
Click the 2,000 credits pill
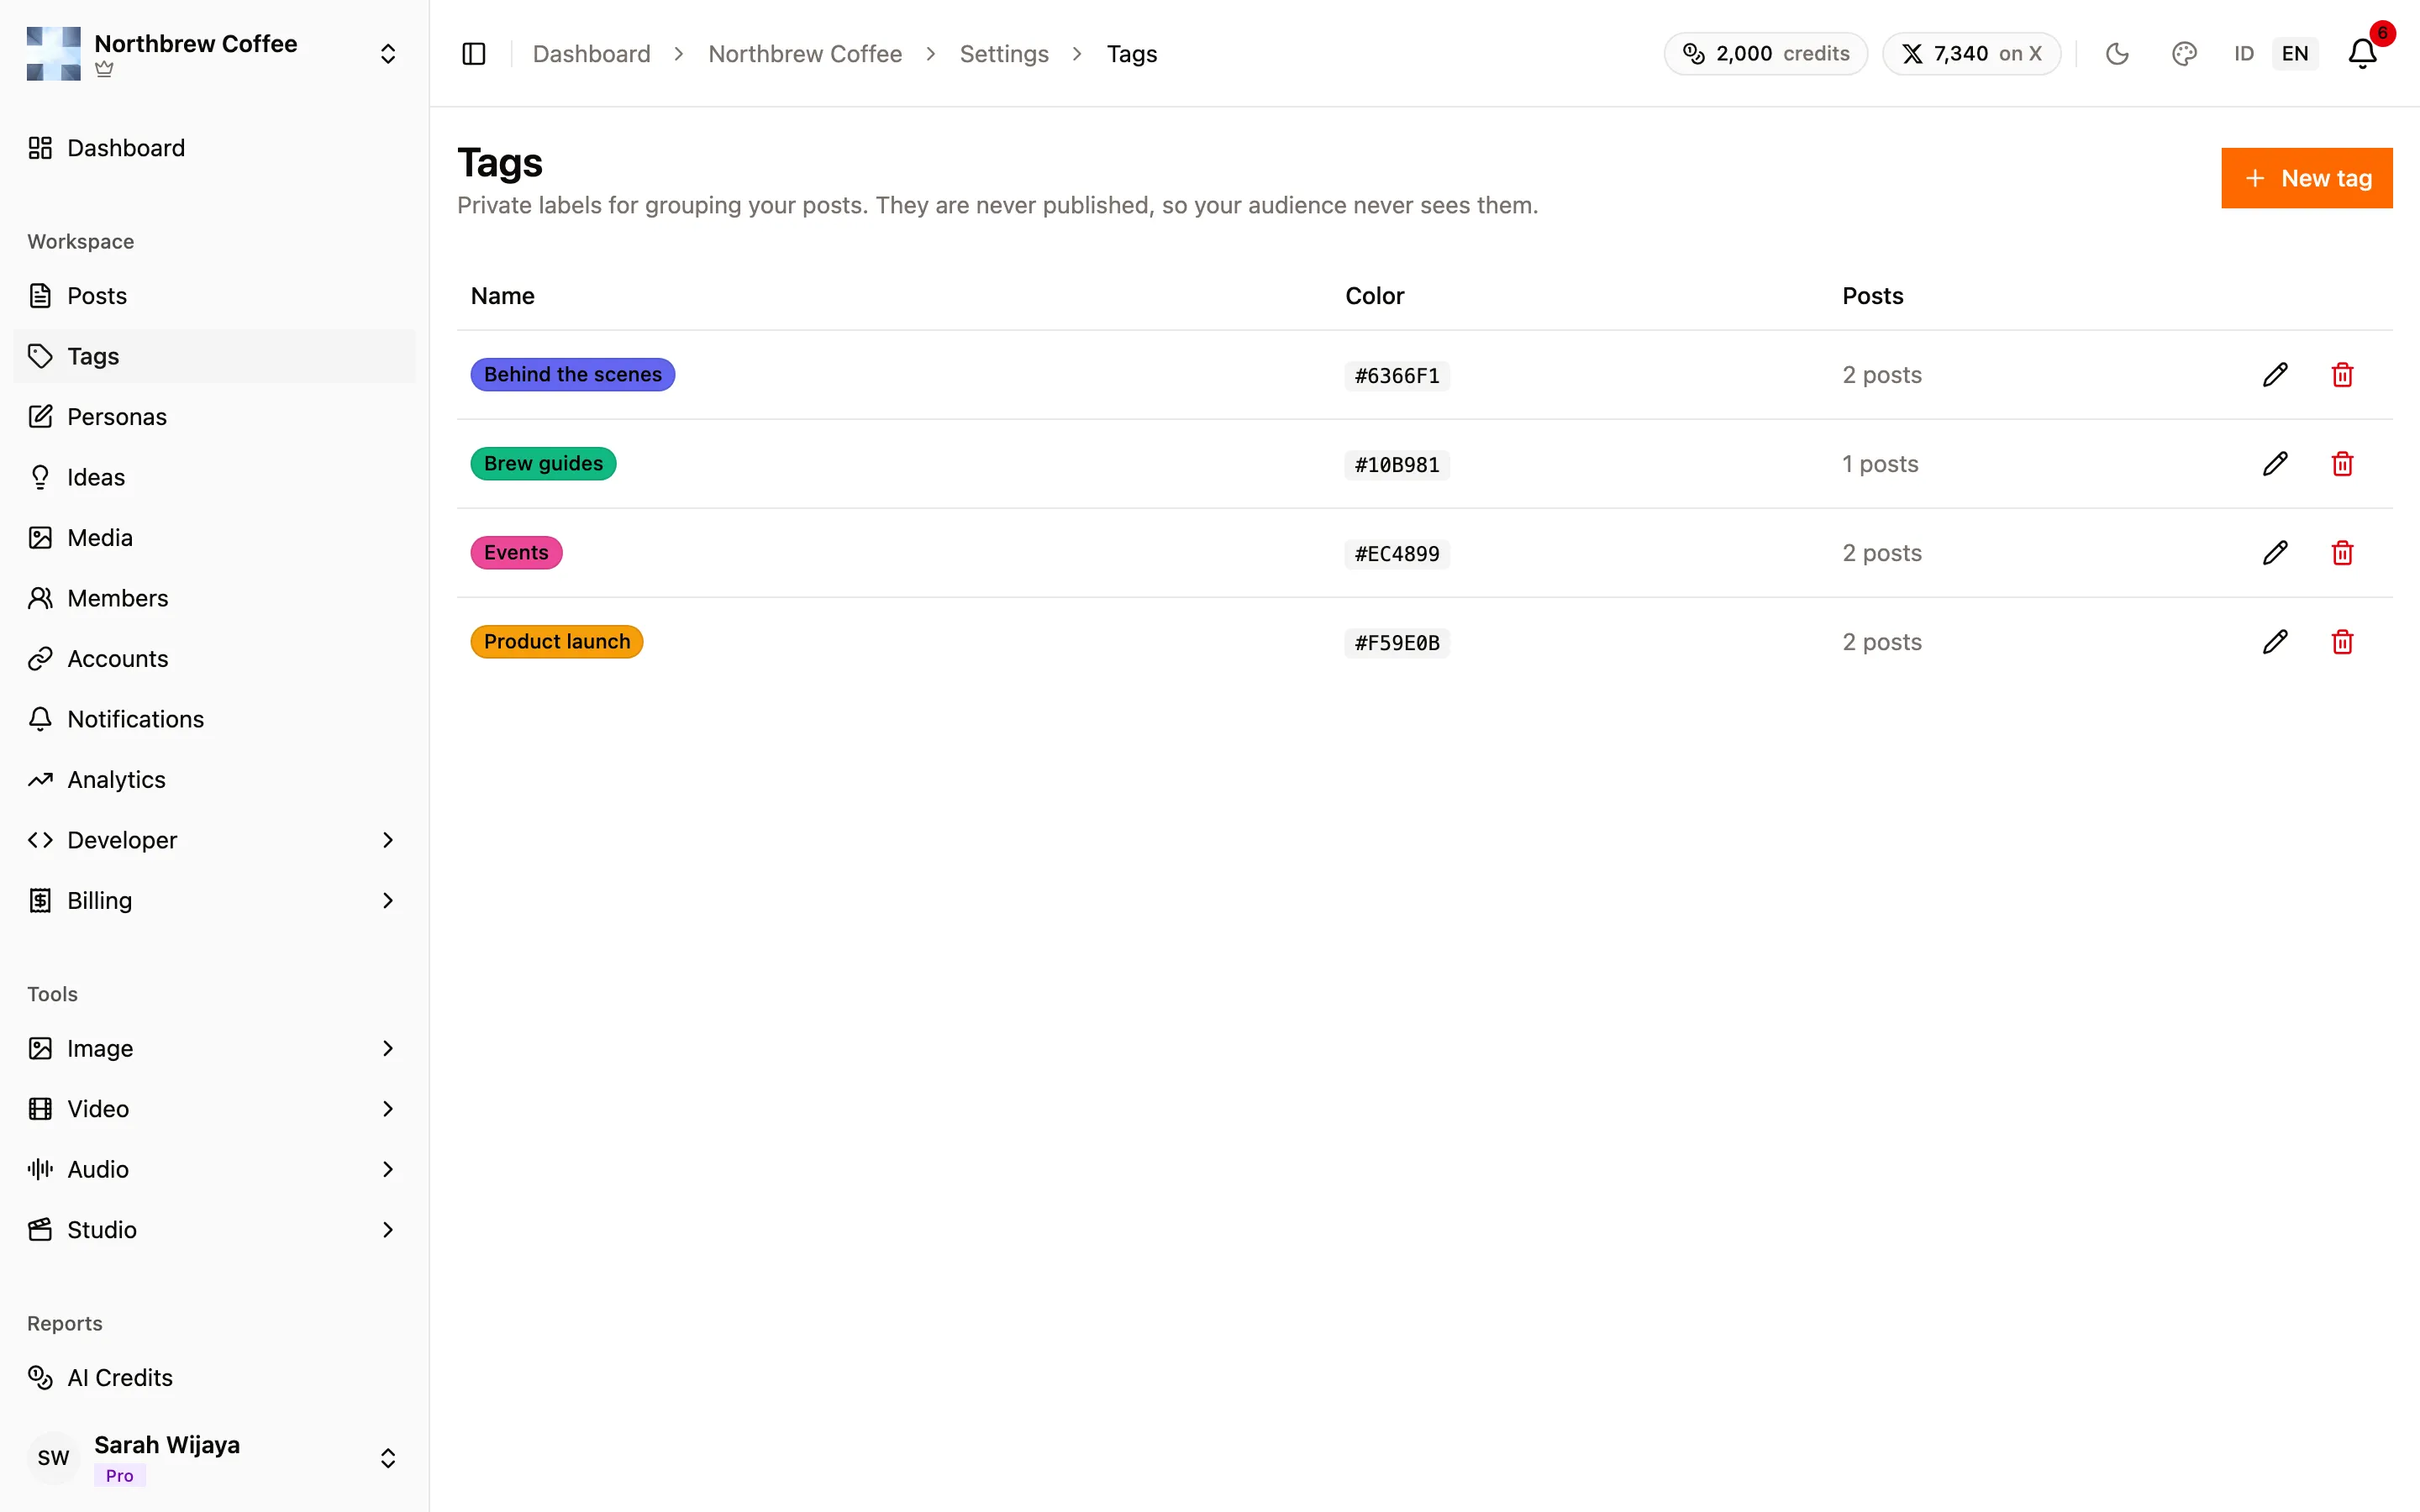[x=1765, y=54]
